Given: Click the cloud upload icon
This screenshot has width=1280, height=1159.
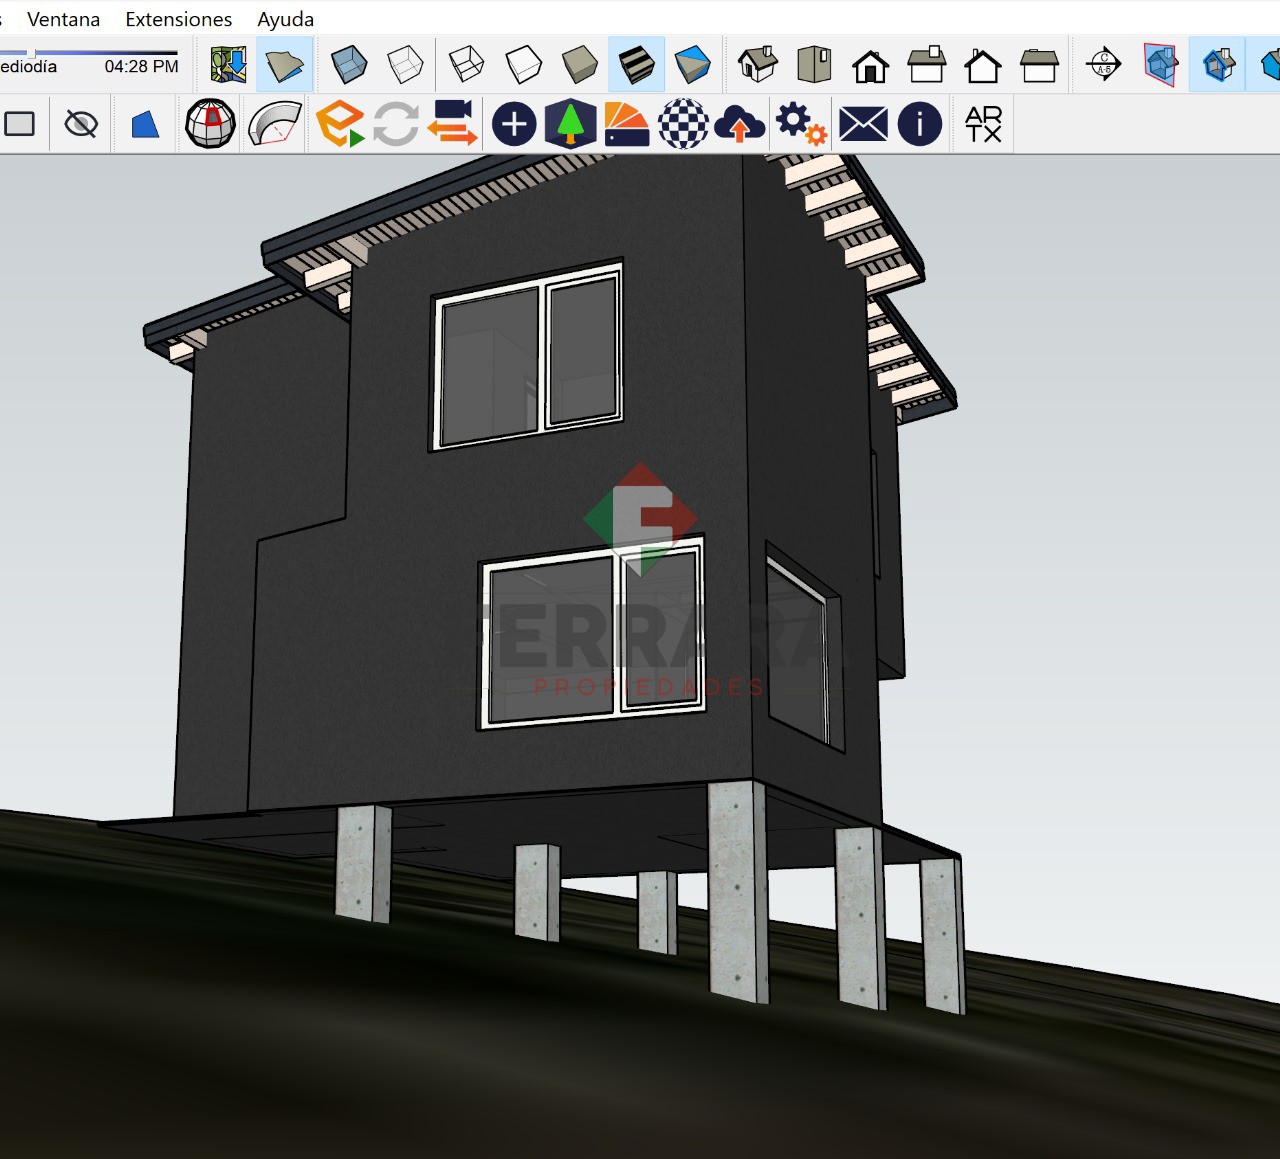Looking at the screenshot, I should pyautogui.click(x=740, y=124).
